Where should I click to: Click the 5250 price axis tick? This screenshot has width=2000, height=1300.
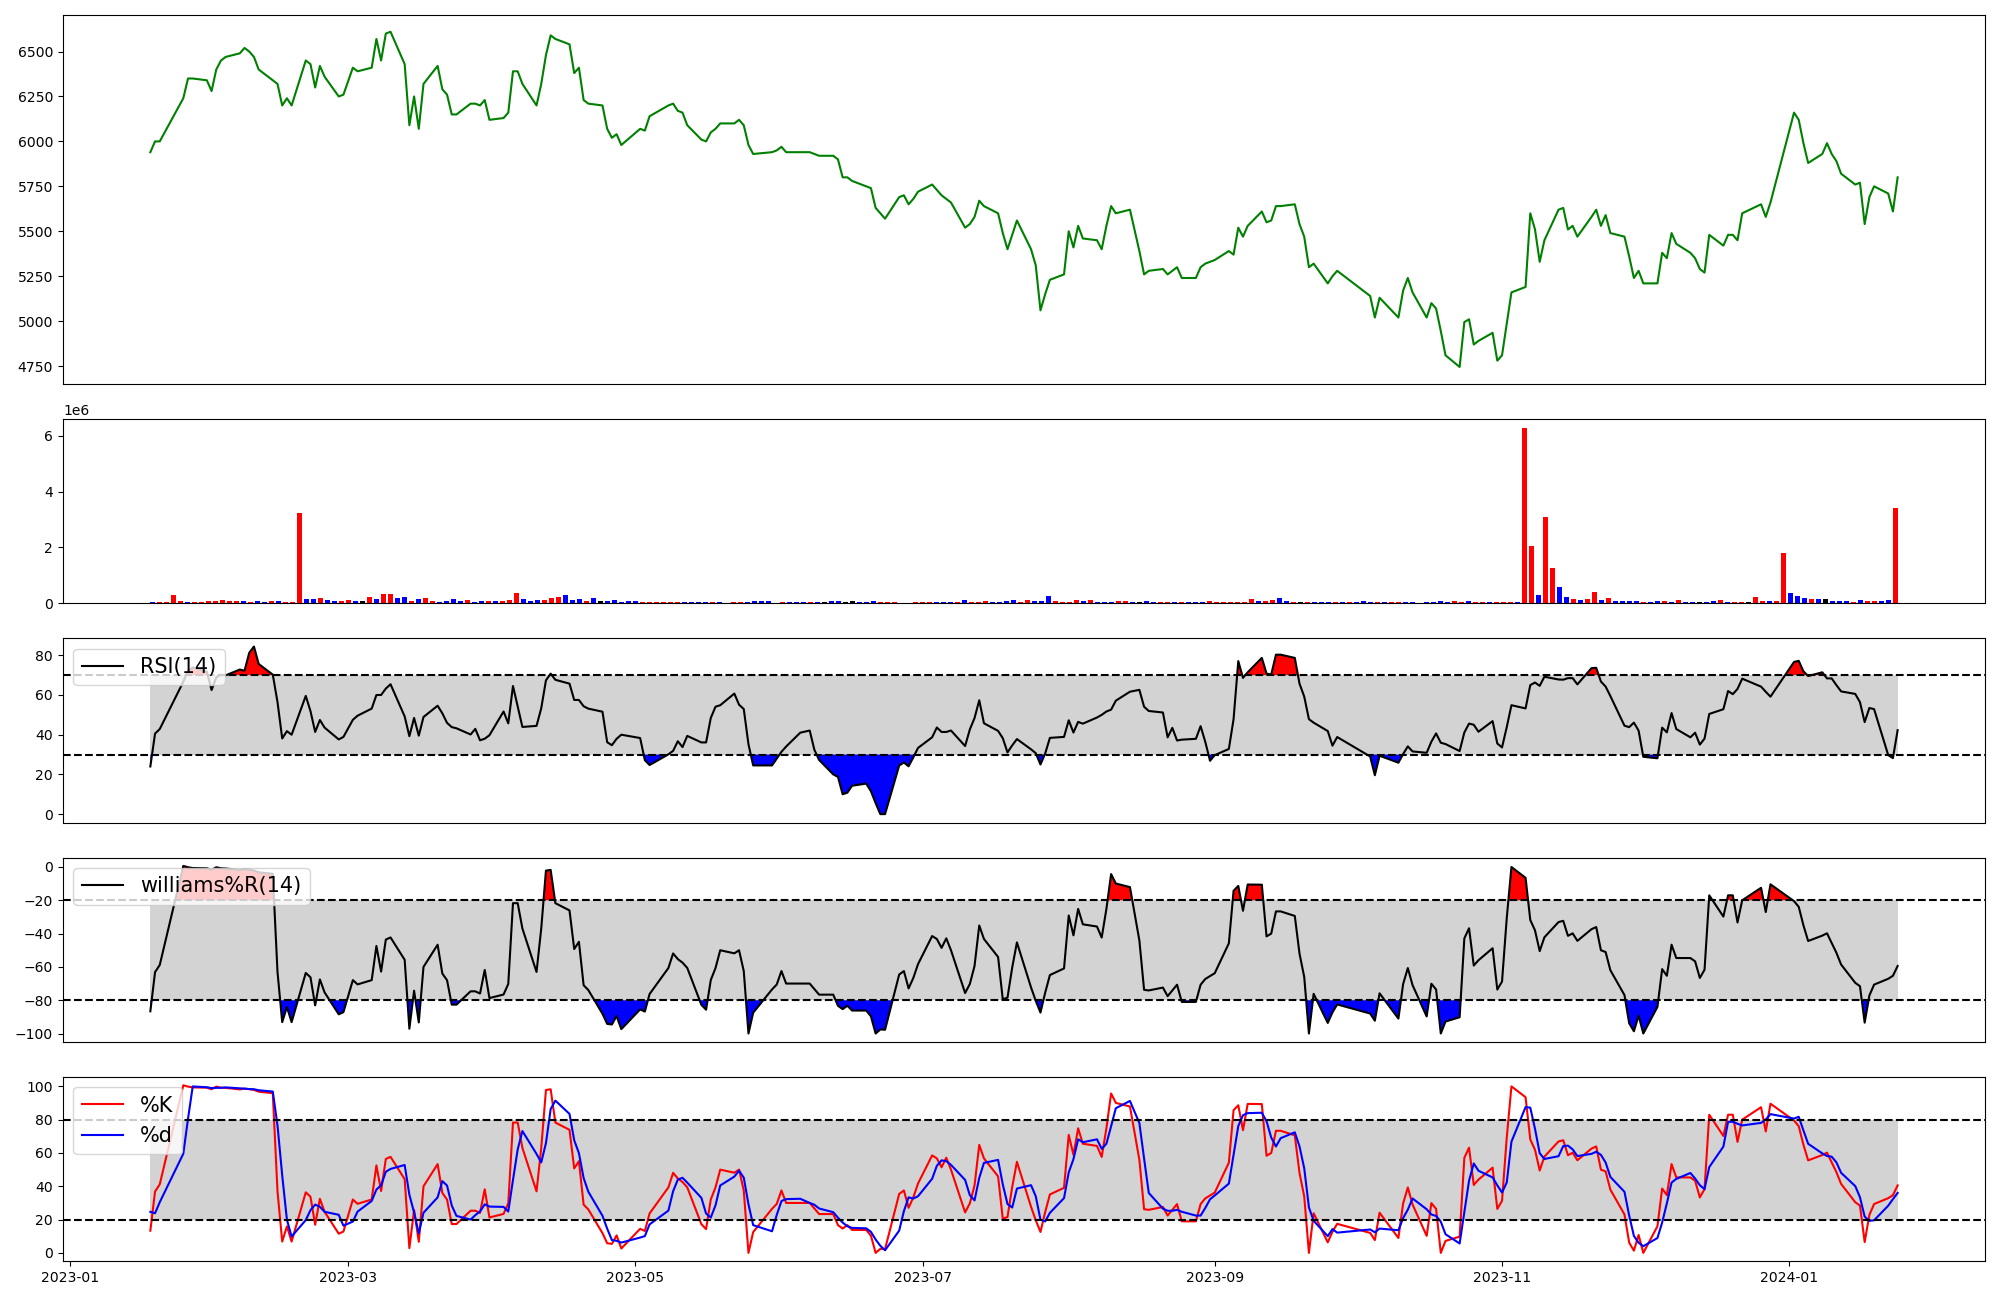(x=37, y=277)
